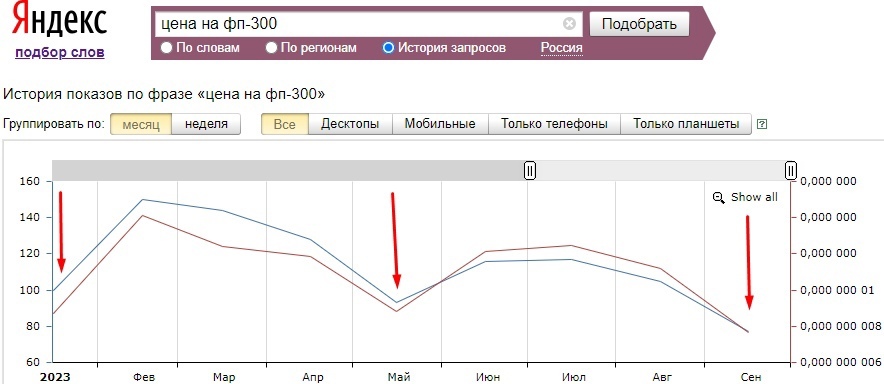
Task: Focus the search query input field
Action: click(x=361, y=24)
